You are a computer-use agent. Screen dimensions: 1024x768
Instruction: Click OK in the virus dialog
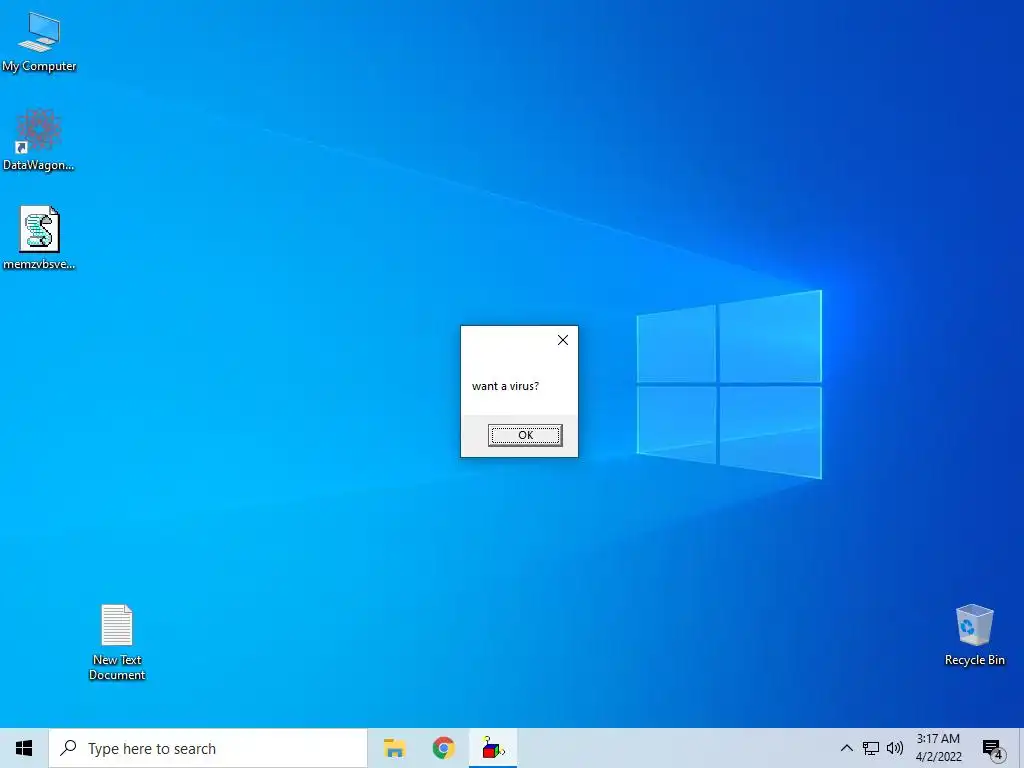pyautogui.click(x=525, y=435)
